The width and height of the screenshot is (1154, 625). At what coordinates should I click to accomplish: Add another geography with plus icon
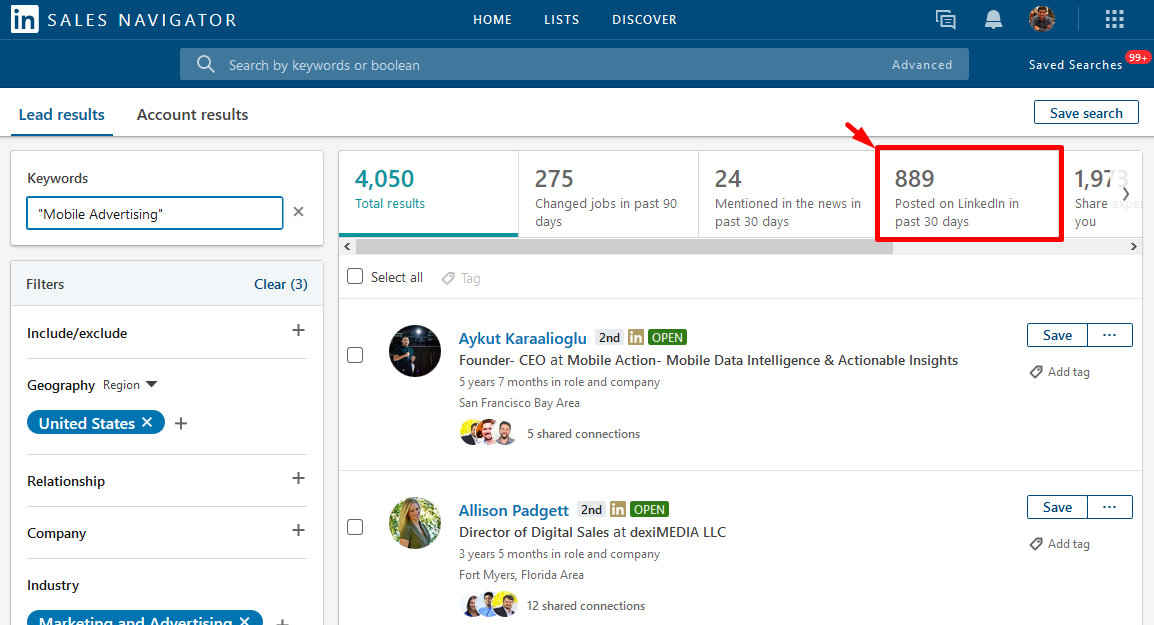click(x=181, y=423)
